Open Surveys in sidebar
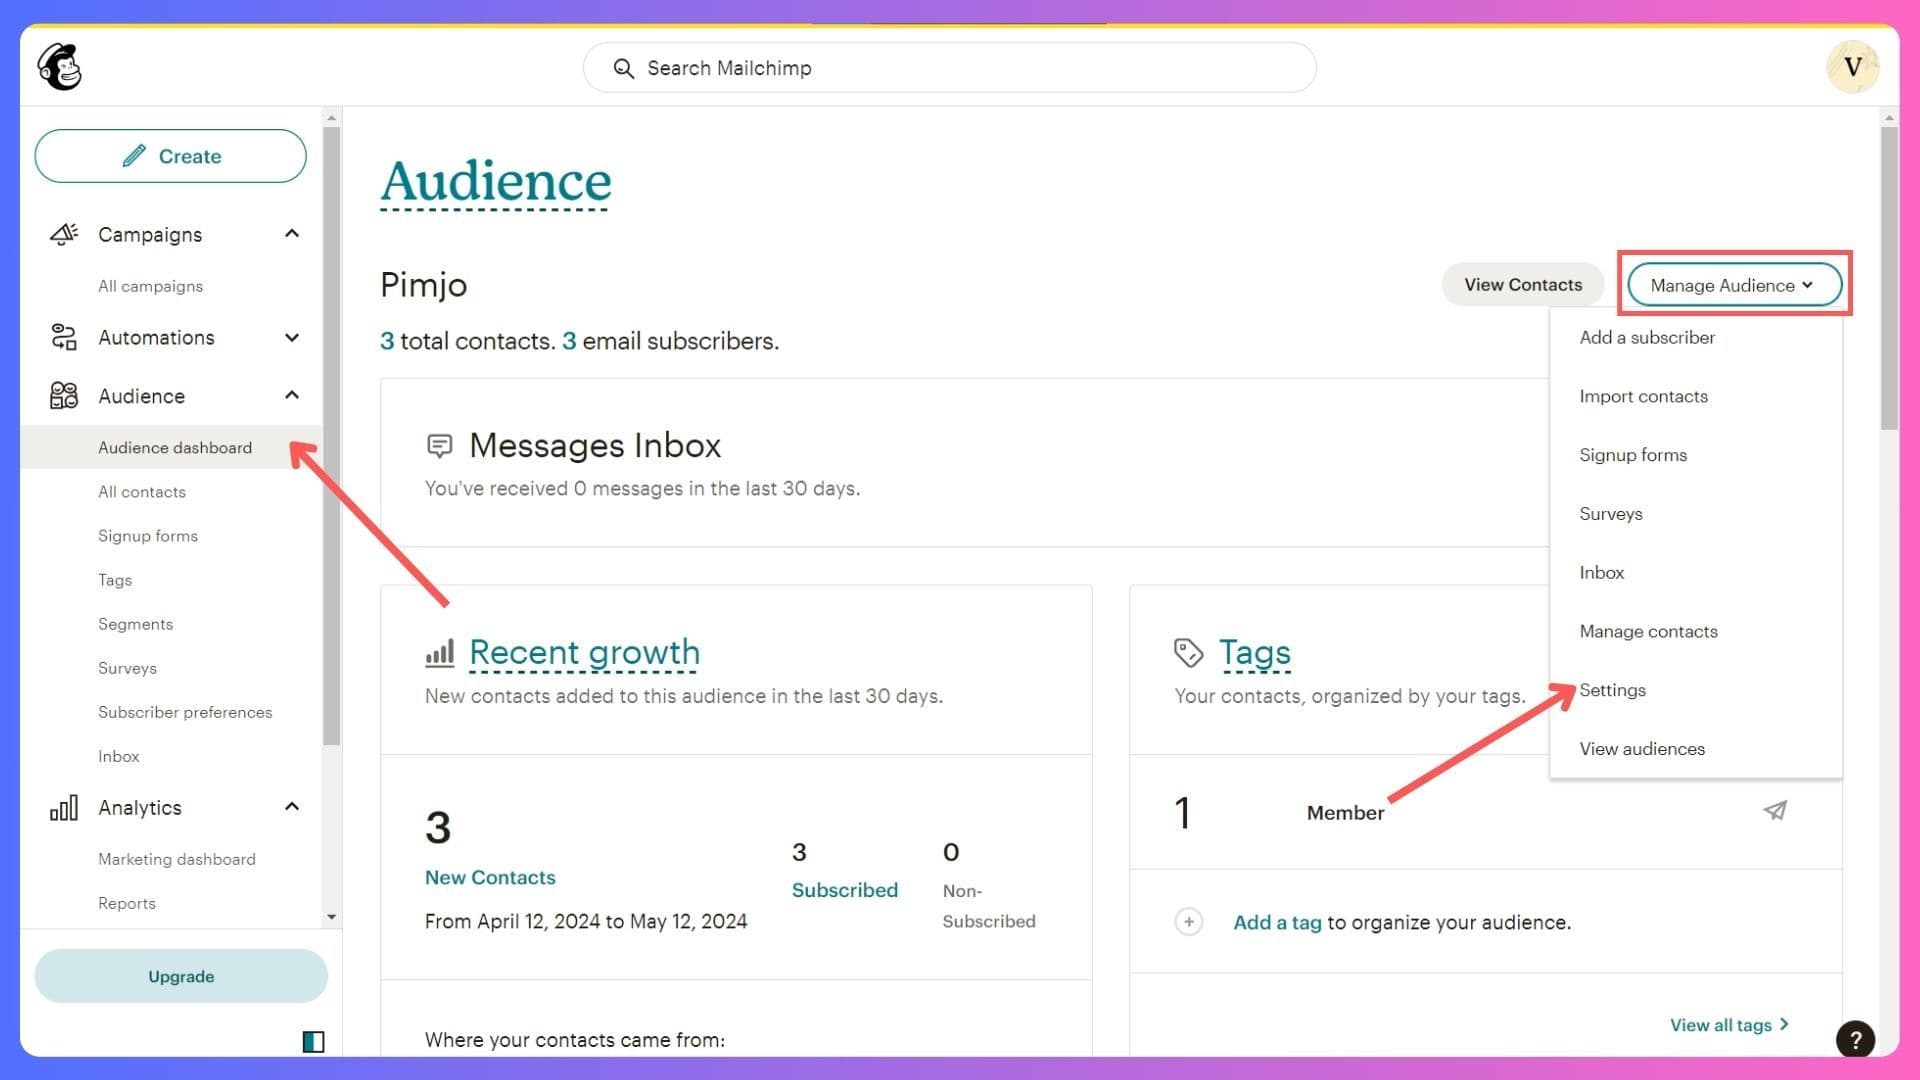 (x=127, y=668)
